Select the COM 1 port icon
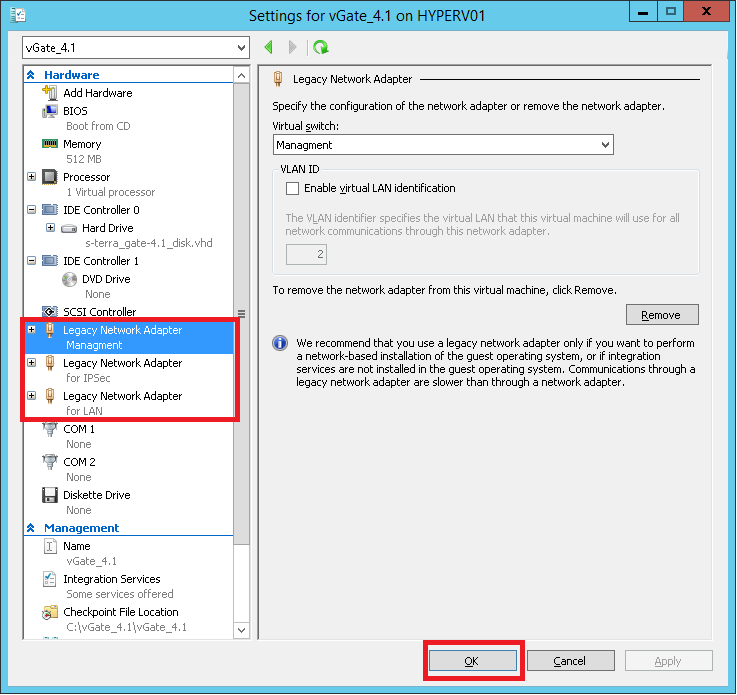The height and width of the screenshot is (695, 737). coord(50,429)
